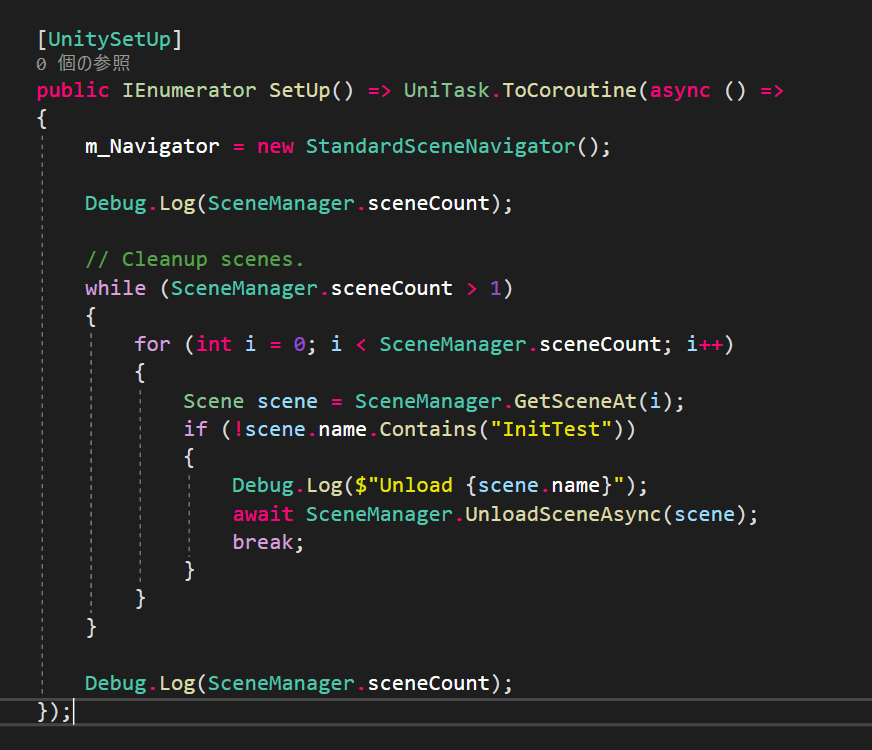Screen dimensions: 872x750
Task: Click the ToCoroutine method call
Action: (x=569, y=90)
